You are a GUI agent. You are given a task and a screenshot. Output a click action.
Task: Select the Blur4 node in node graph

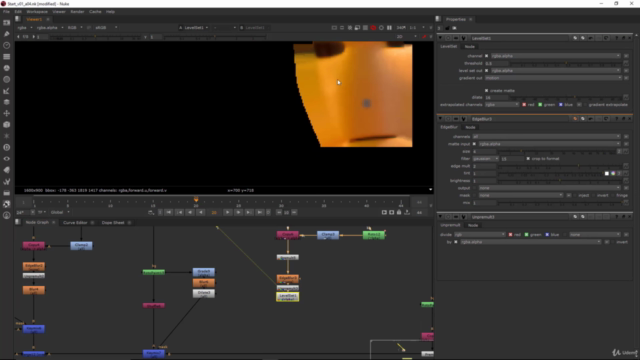[x=33, y=290]
